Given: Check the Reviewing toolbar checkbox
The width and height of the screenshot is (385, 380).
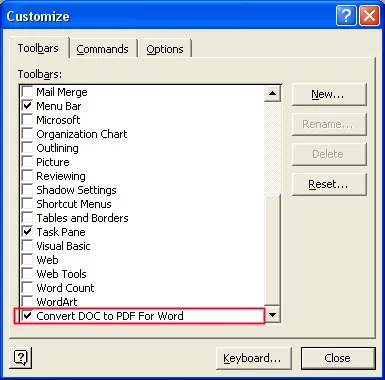Looking at the screenshot, I should click(27, 176).
